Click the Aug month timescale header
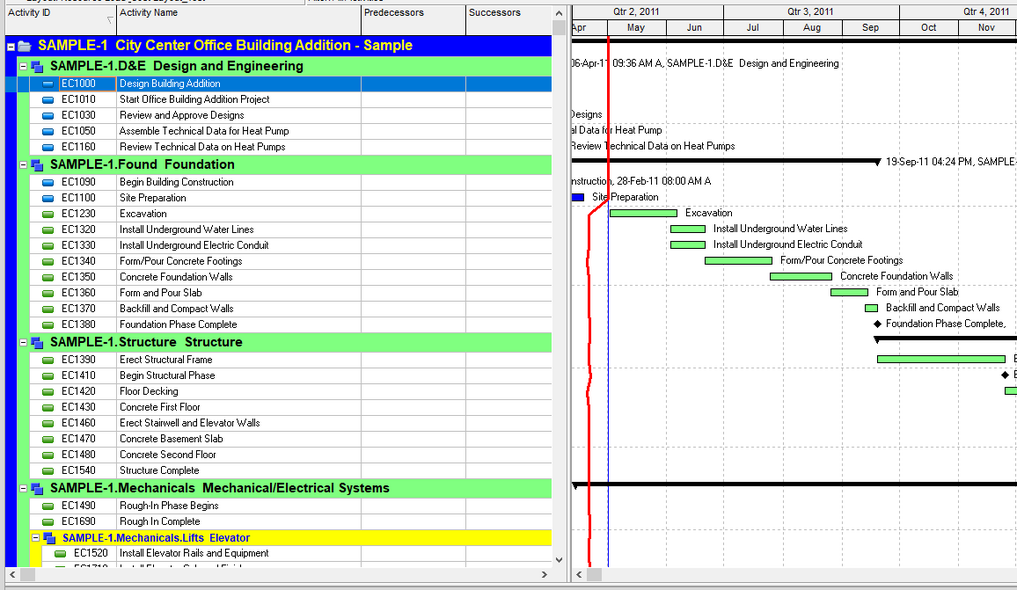The height and width of the screenshot is (590, 1017). (812, 27)
